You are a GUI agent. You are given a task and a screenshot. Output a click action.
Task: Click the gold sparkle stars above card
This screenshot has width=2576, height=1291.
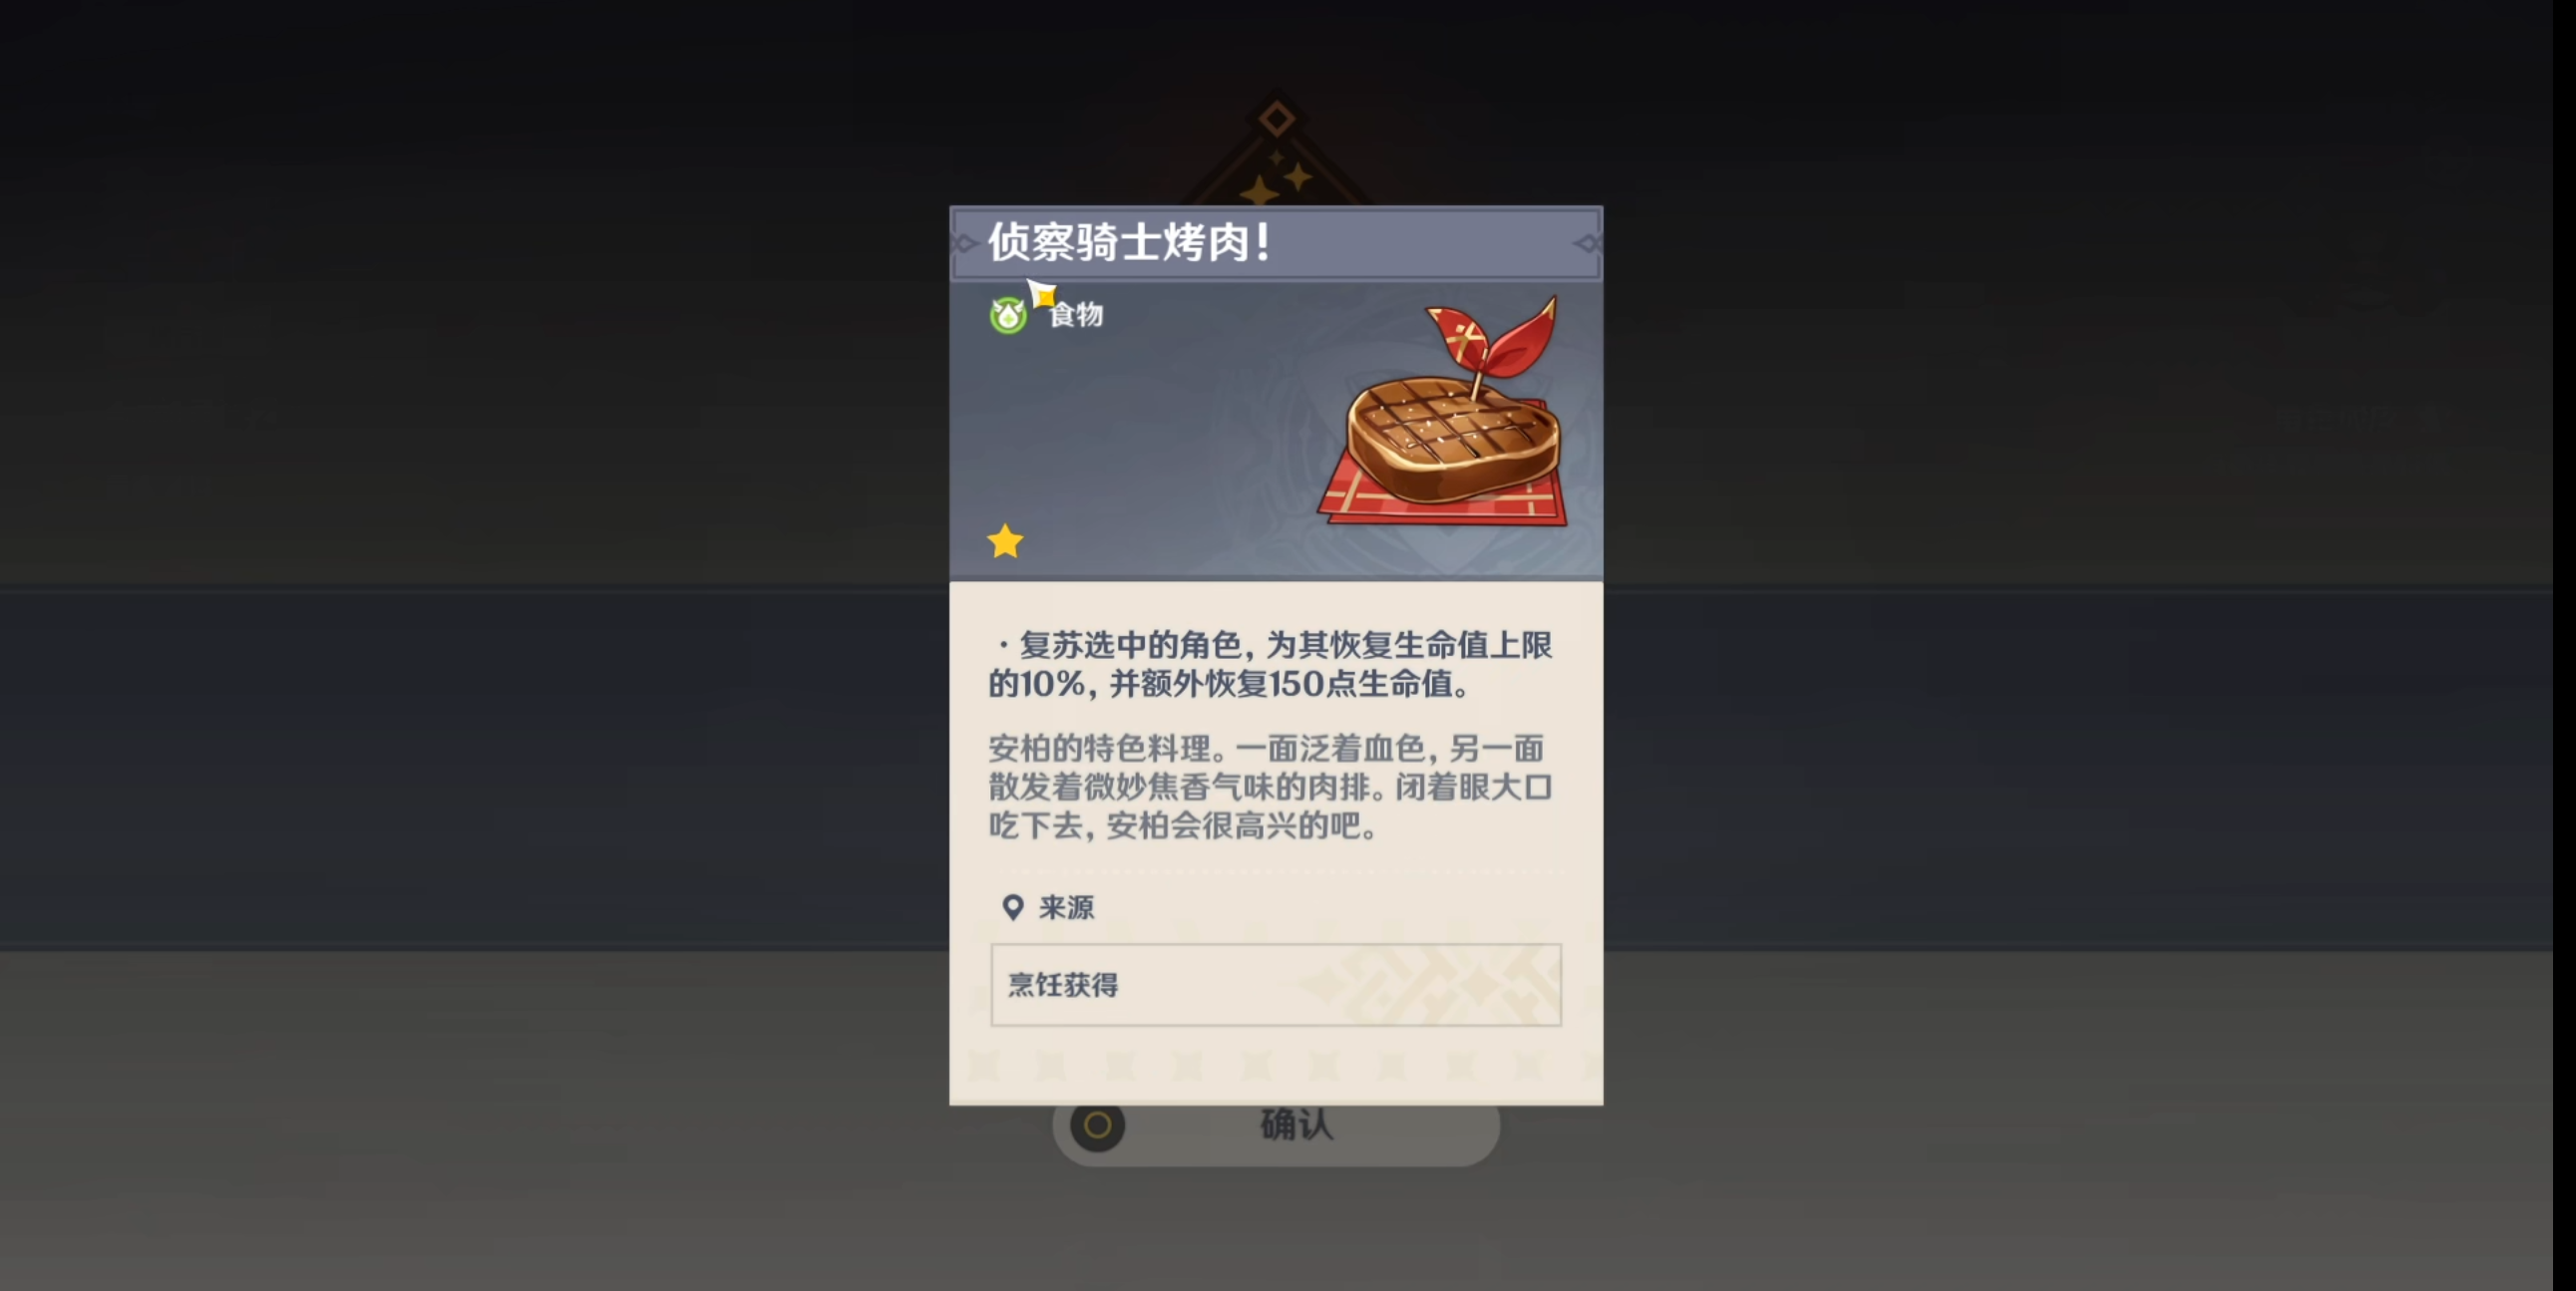(1276, 178)
